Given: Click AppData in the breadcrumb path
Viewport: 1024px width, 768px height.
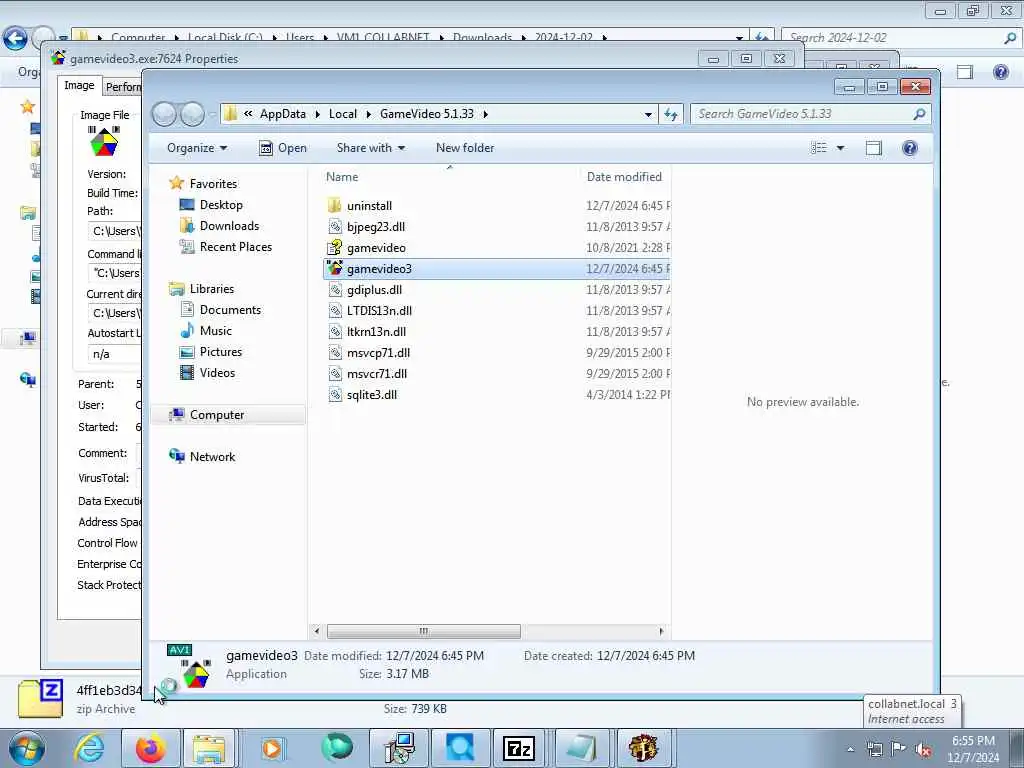Looking at the screenshot, I should tap(283, 114).
